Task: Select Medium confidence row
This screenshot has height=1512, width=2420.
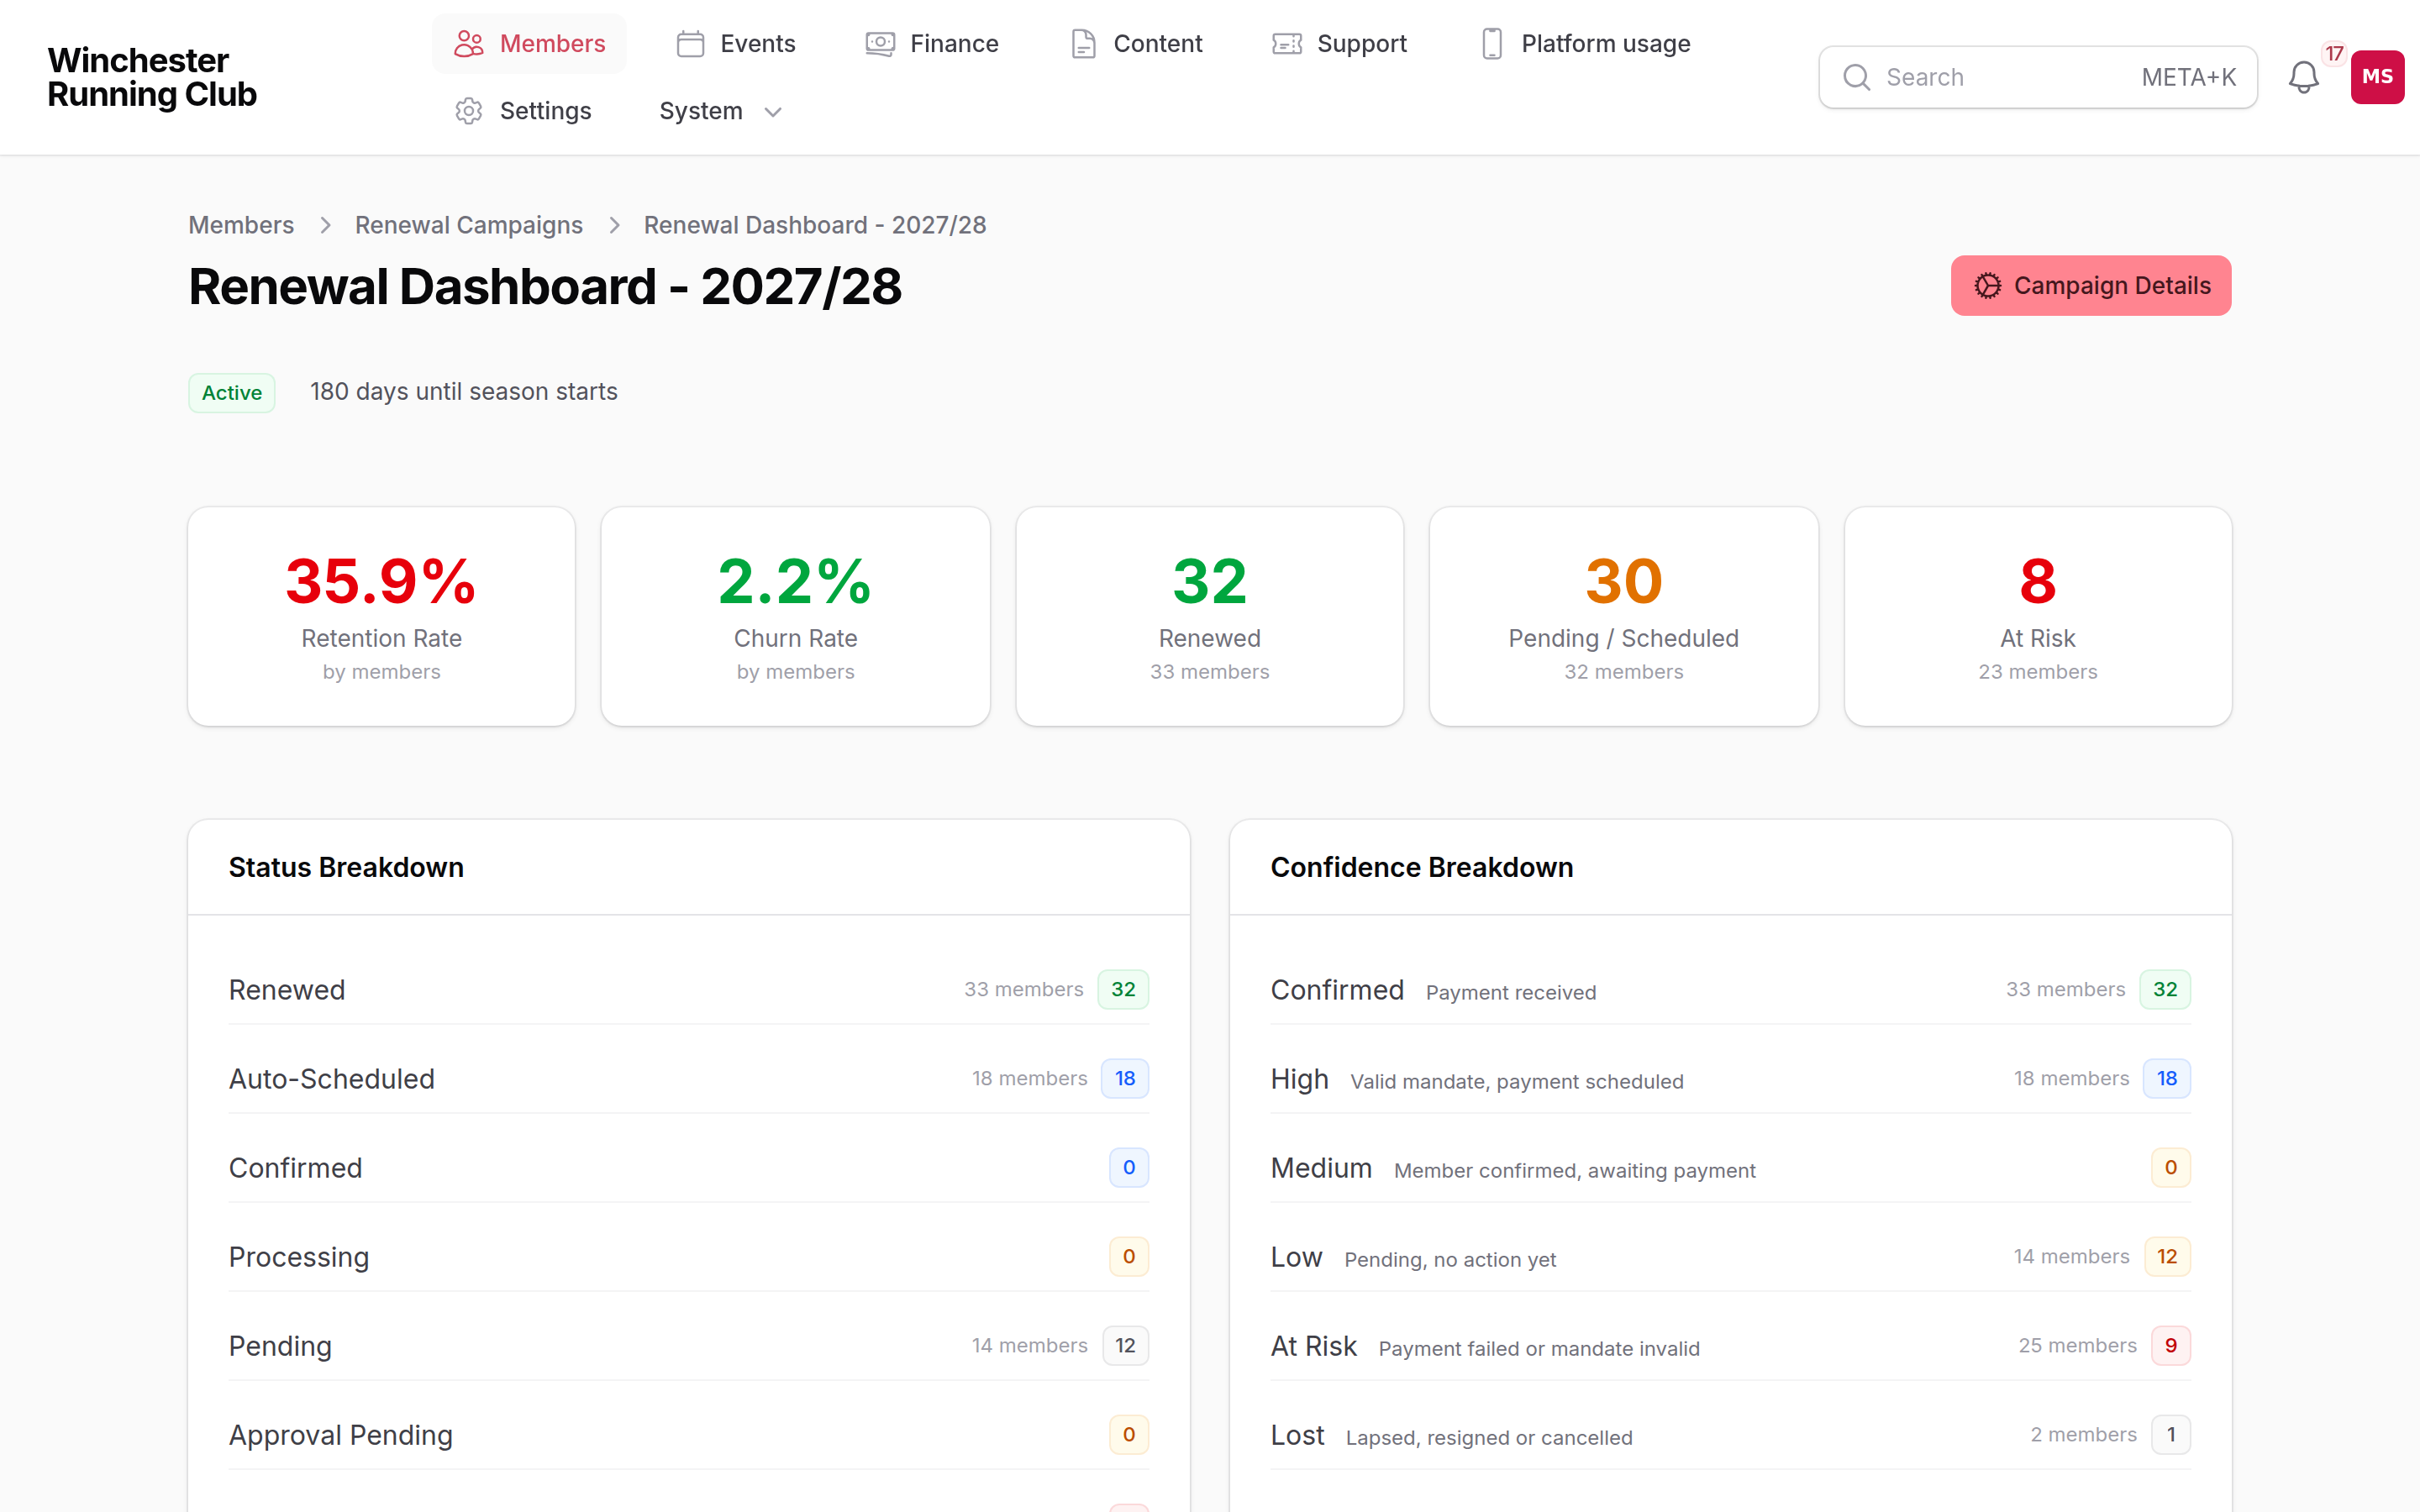Action: (x=1730, y=1168)
